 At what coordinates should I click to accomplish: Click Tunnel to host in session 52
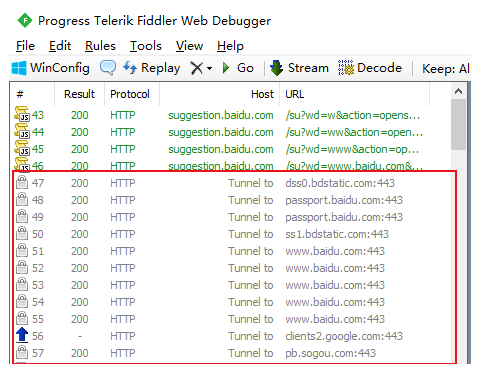tap(251, 268)
